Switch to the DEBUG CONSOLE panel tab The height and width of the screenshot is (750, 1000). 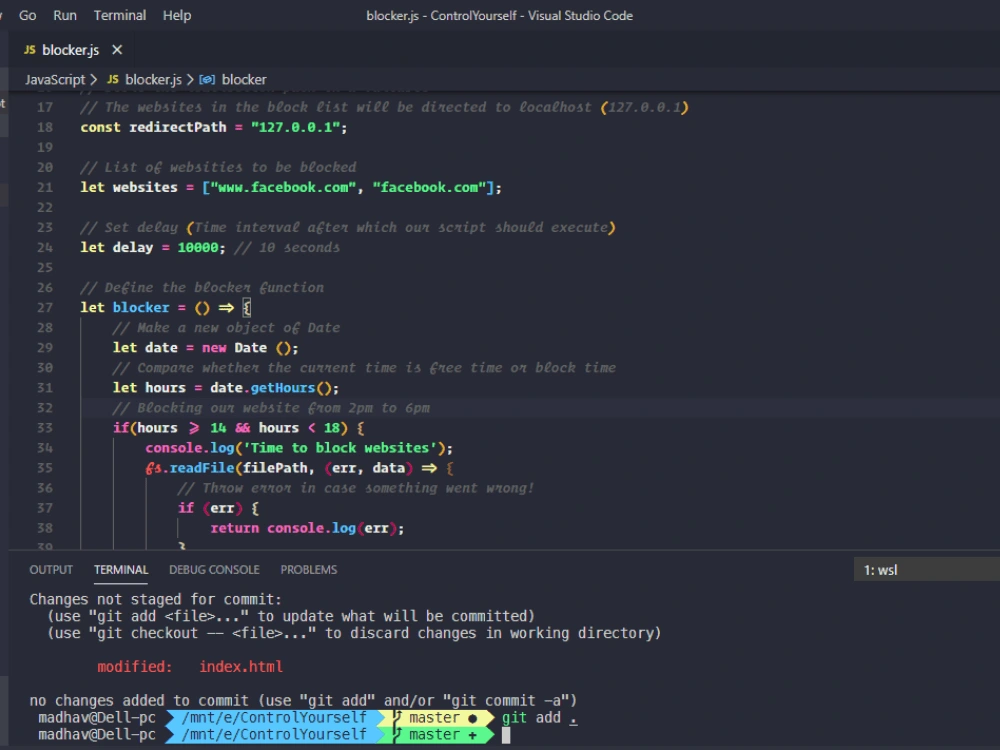click(x=214, y=570)
